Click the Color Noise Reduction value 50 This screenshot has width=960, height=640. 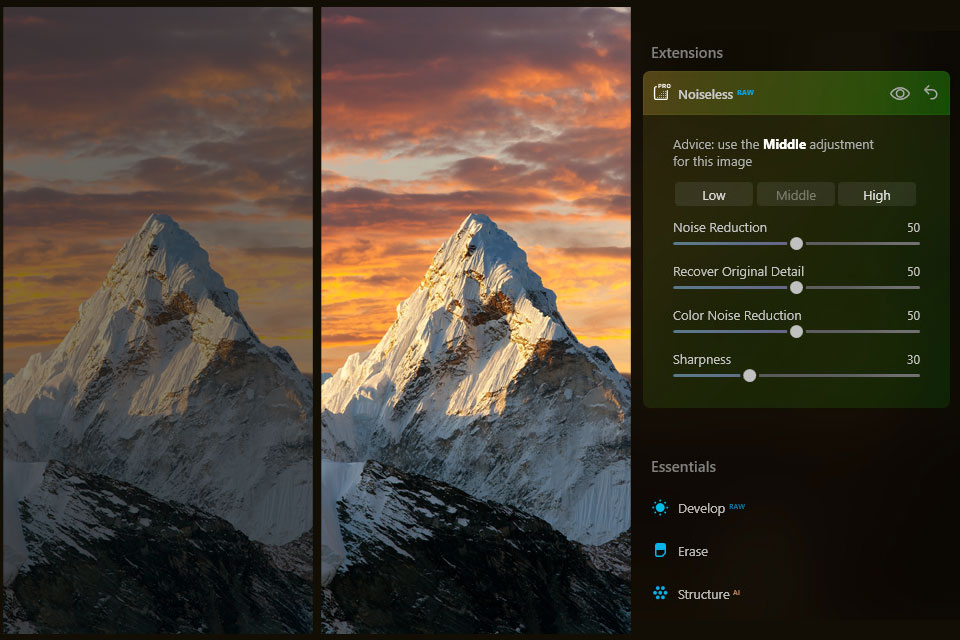tap(913, 316)
